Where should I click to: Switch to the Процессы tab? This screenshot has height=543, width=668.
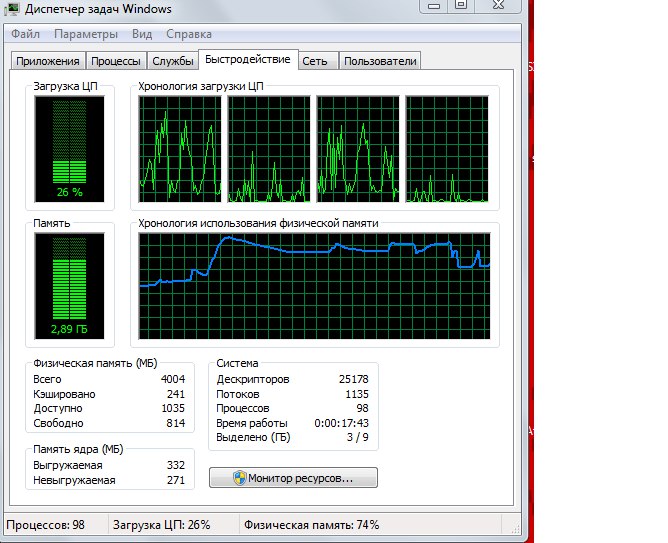pyautogui.click(x=116, y=61)
